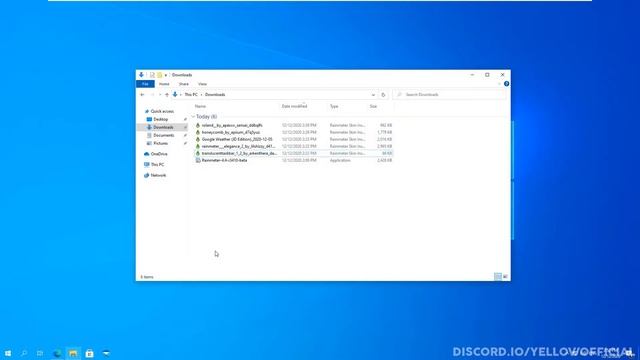Open Microsoft Edge from taskbar
This screenshot has height=360, width=640.
click(57, 353)
